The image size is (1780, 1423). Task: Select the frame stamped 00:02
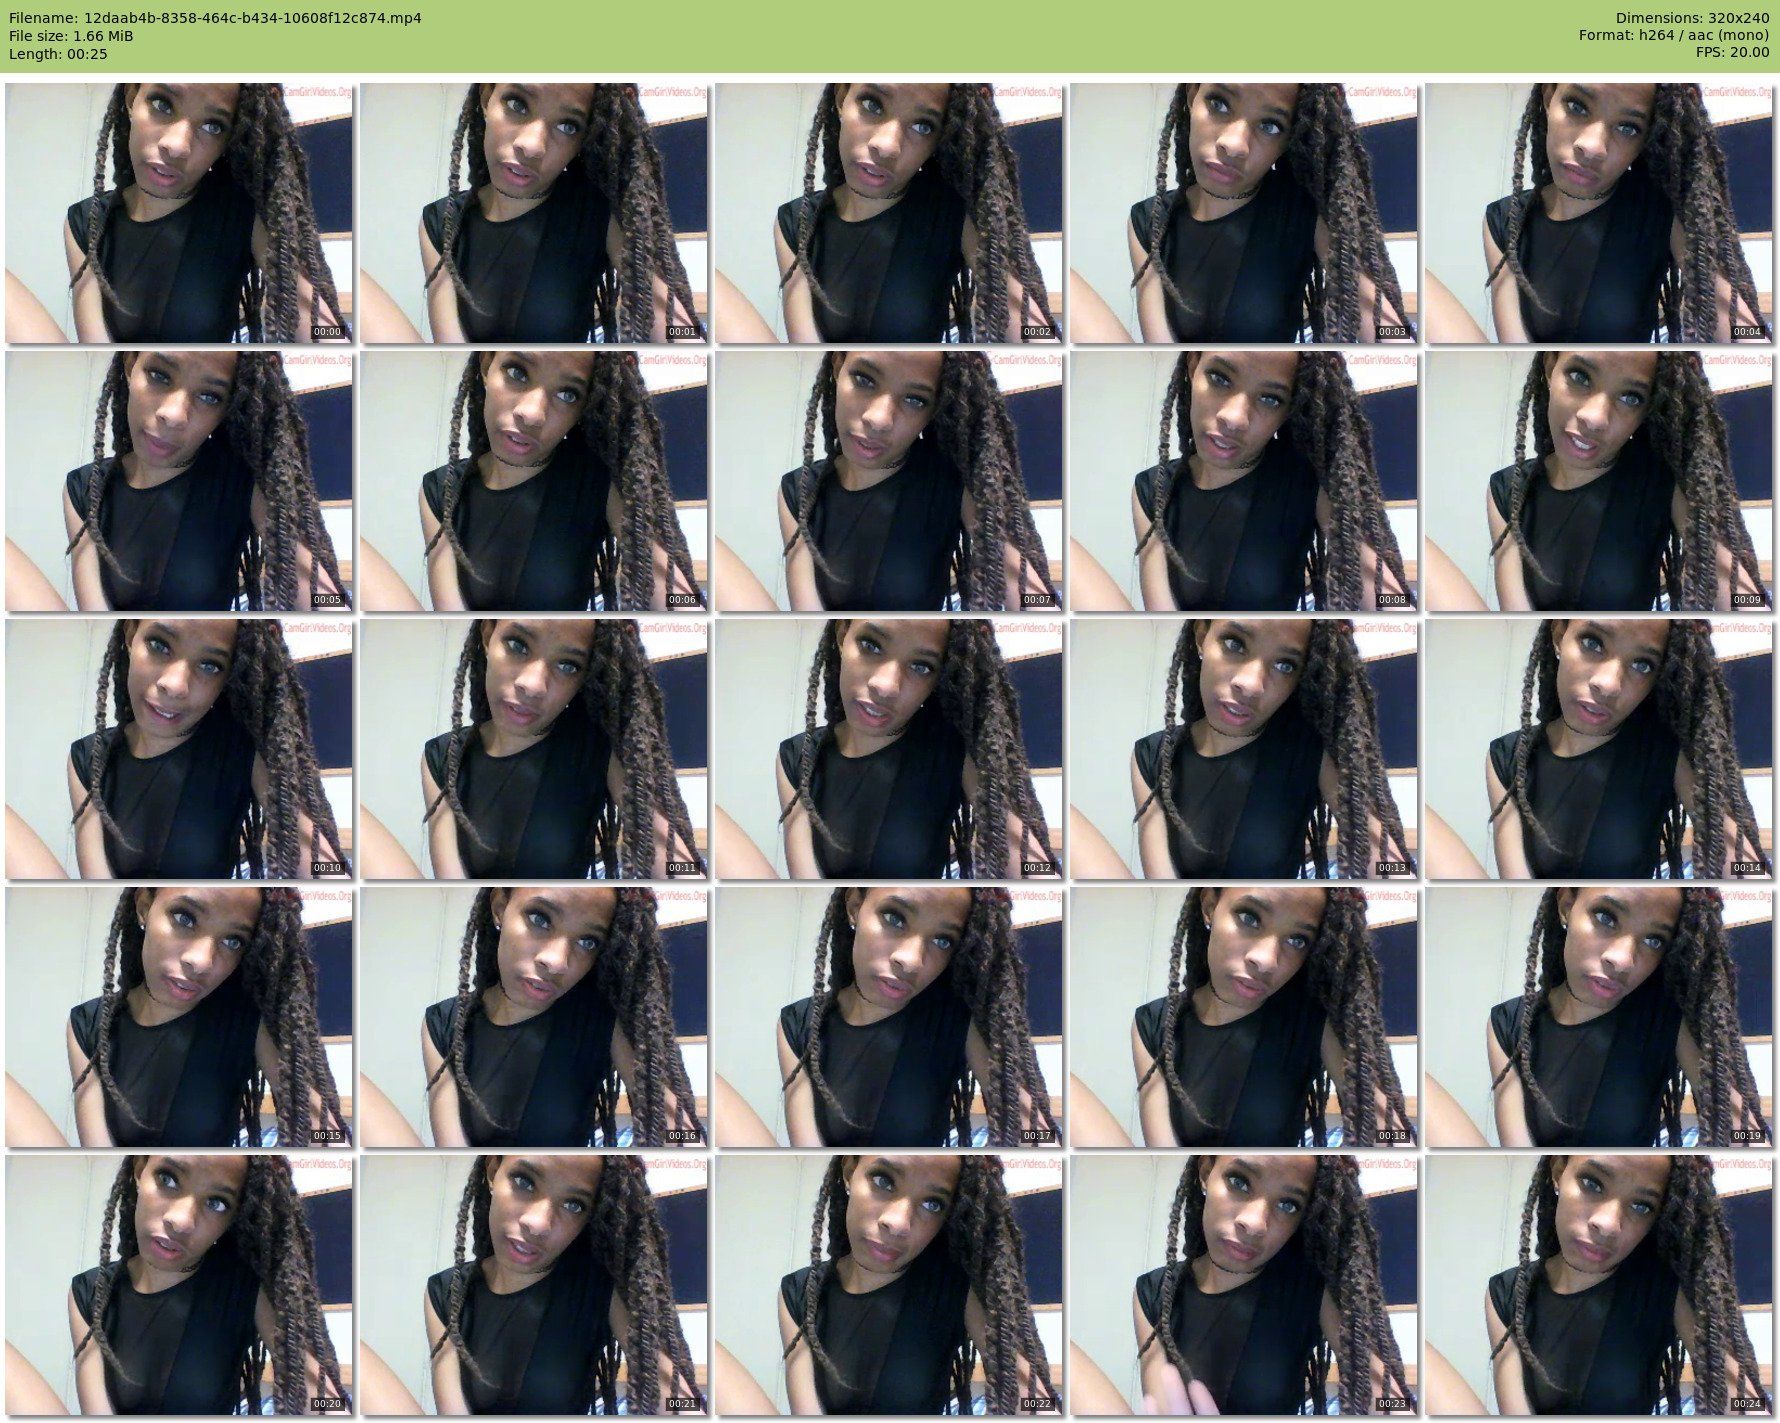click(889, 213)
